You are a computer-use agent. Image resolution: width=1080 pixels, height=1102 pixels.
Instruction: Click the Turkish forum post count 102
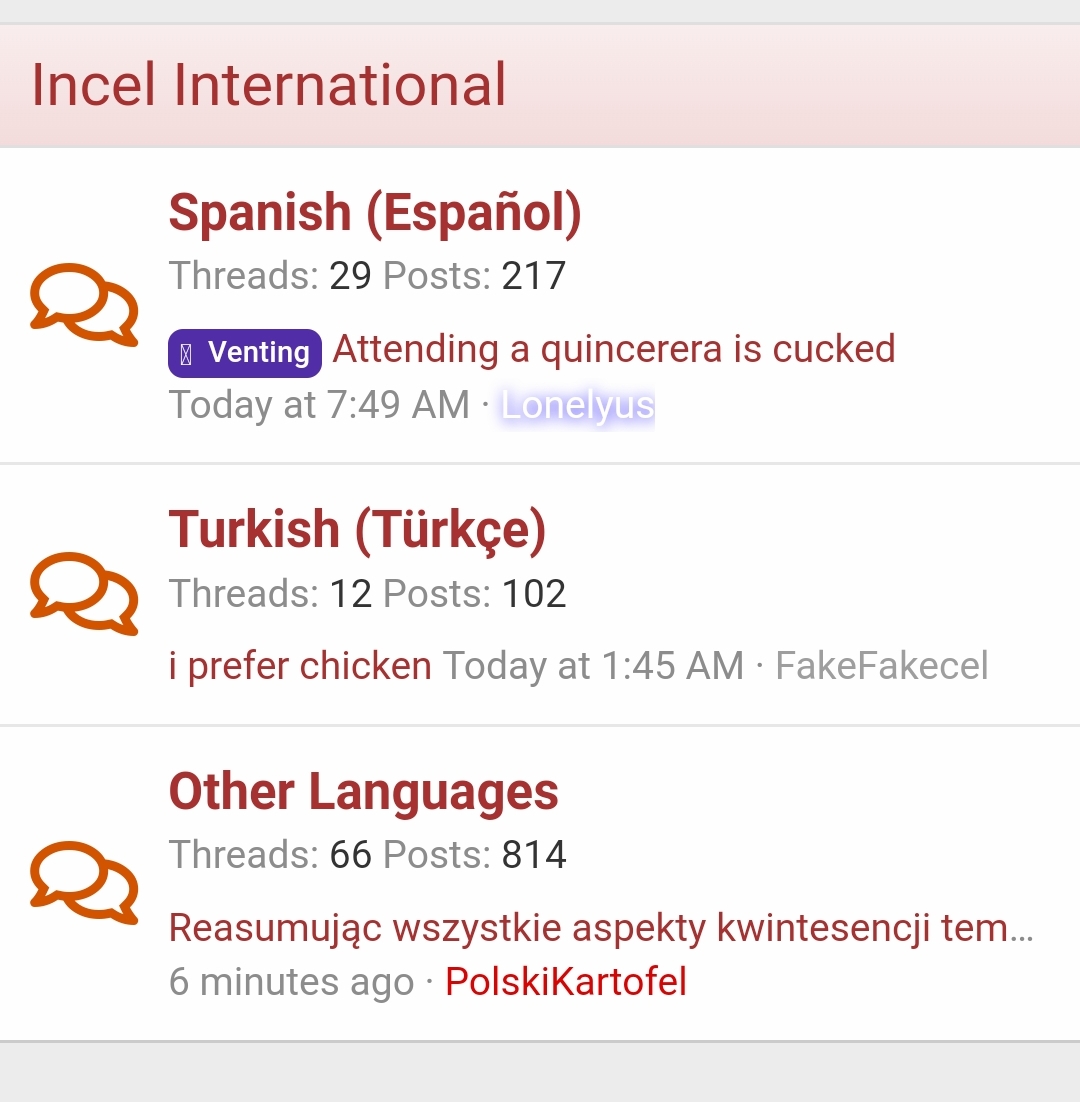point(534,594)
